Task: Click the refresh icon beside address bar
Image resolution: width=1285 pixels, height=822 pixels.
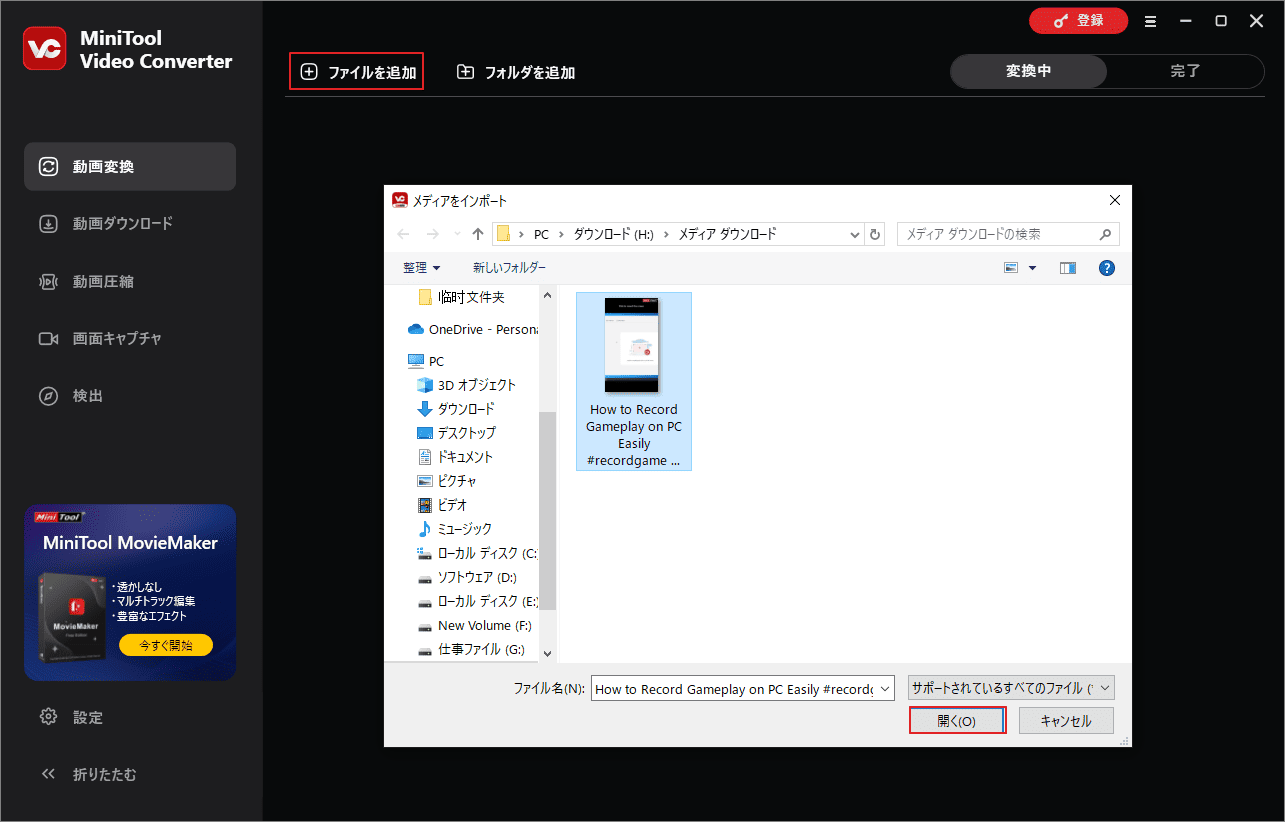Action: pyautogui.click(x=876, y=234)
